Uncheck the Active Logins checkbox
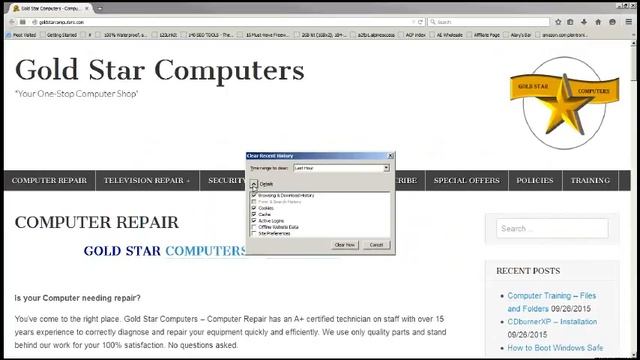 tap(254, 220)
